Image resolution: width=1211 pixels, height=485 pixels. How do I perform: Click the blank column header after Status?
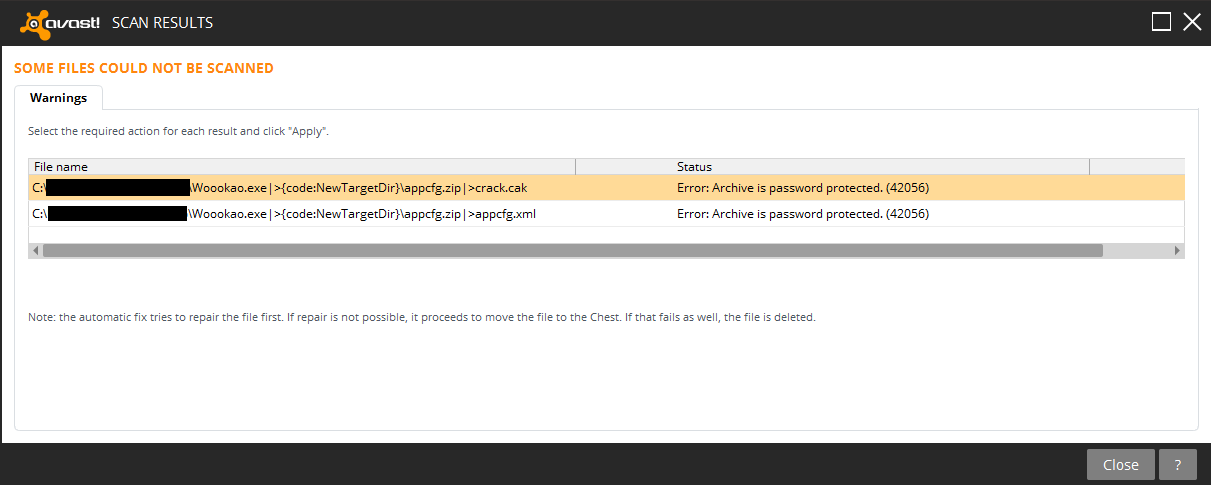click(1136, 166)
